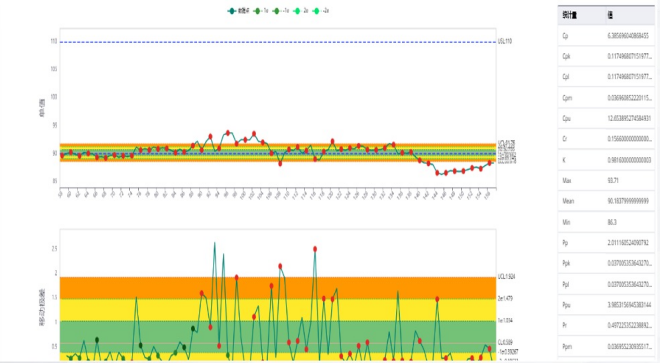Click the 1σ:1.034 label on moving range chart

tap(506, 321)
